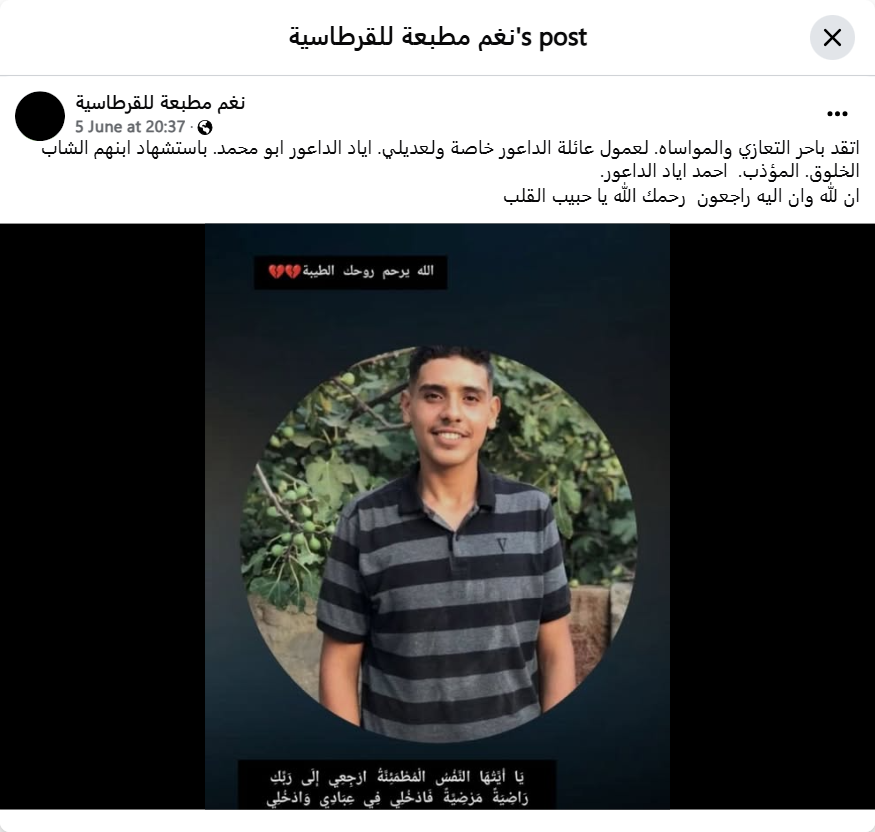Click the first line of post text starting 'اتقد باحر التعازي'
This screenshot has height=832, width=875.
[450, 149]
